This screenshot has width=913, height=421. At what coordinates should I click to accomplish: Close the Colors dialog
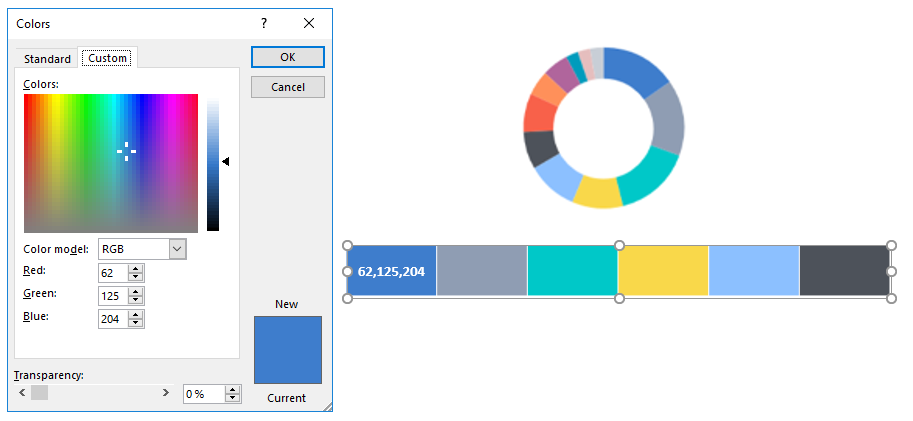click(x=308, y=23)
